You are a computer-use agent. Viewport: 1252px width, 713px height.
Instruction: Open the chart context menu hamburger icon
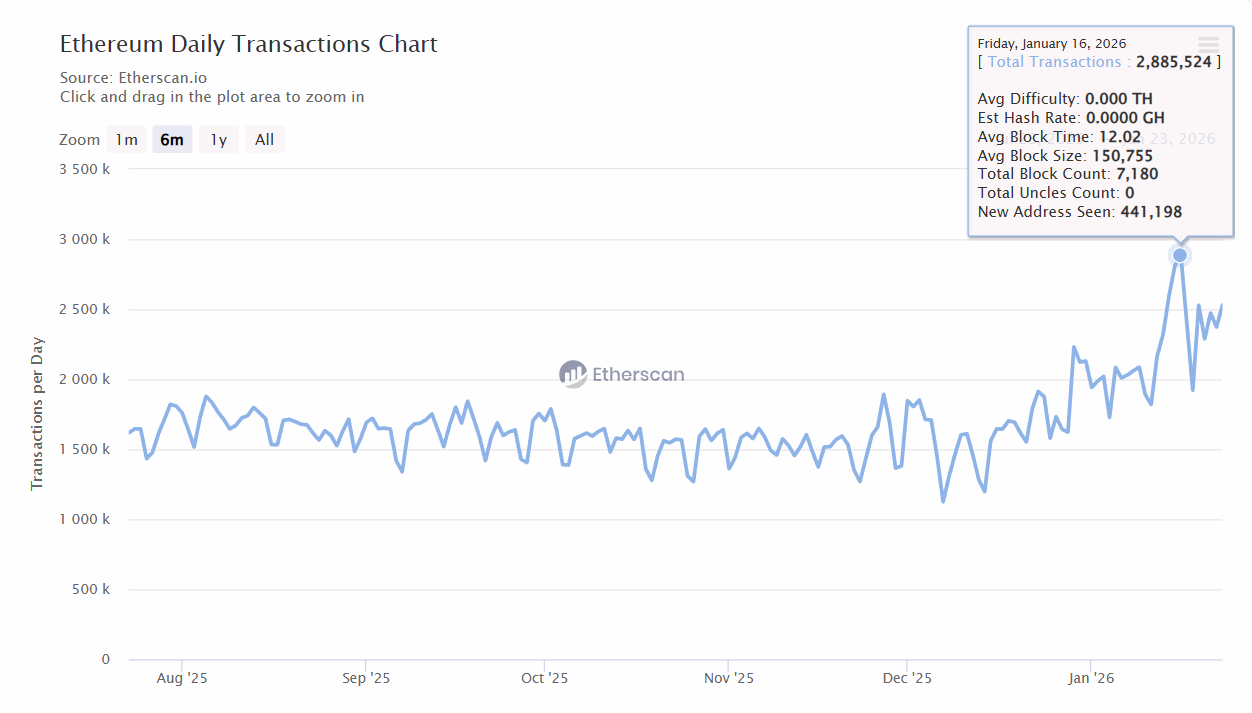point(1208,44)
